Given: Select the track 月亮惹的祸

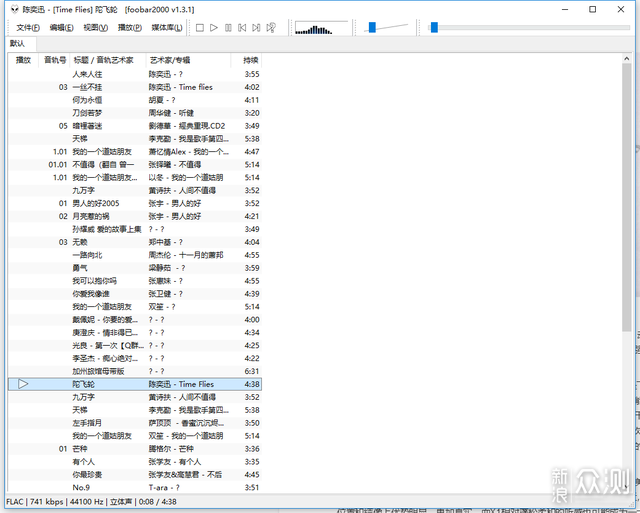Looking at the screenshot, I should tap(135, 216).
